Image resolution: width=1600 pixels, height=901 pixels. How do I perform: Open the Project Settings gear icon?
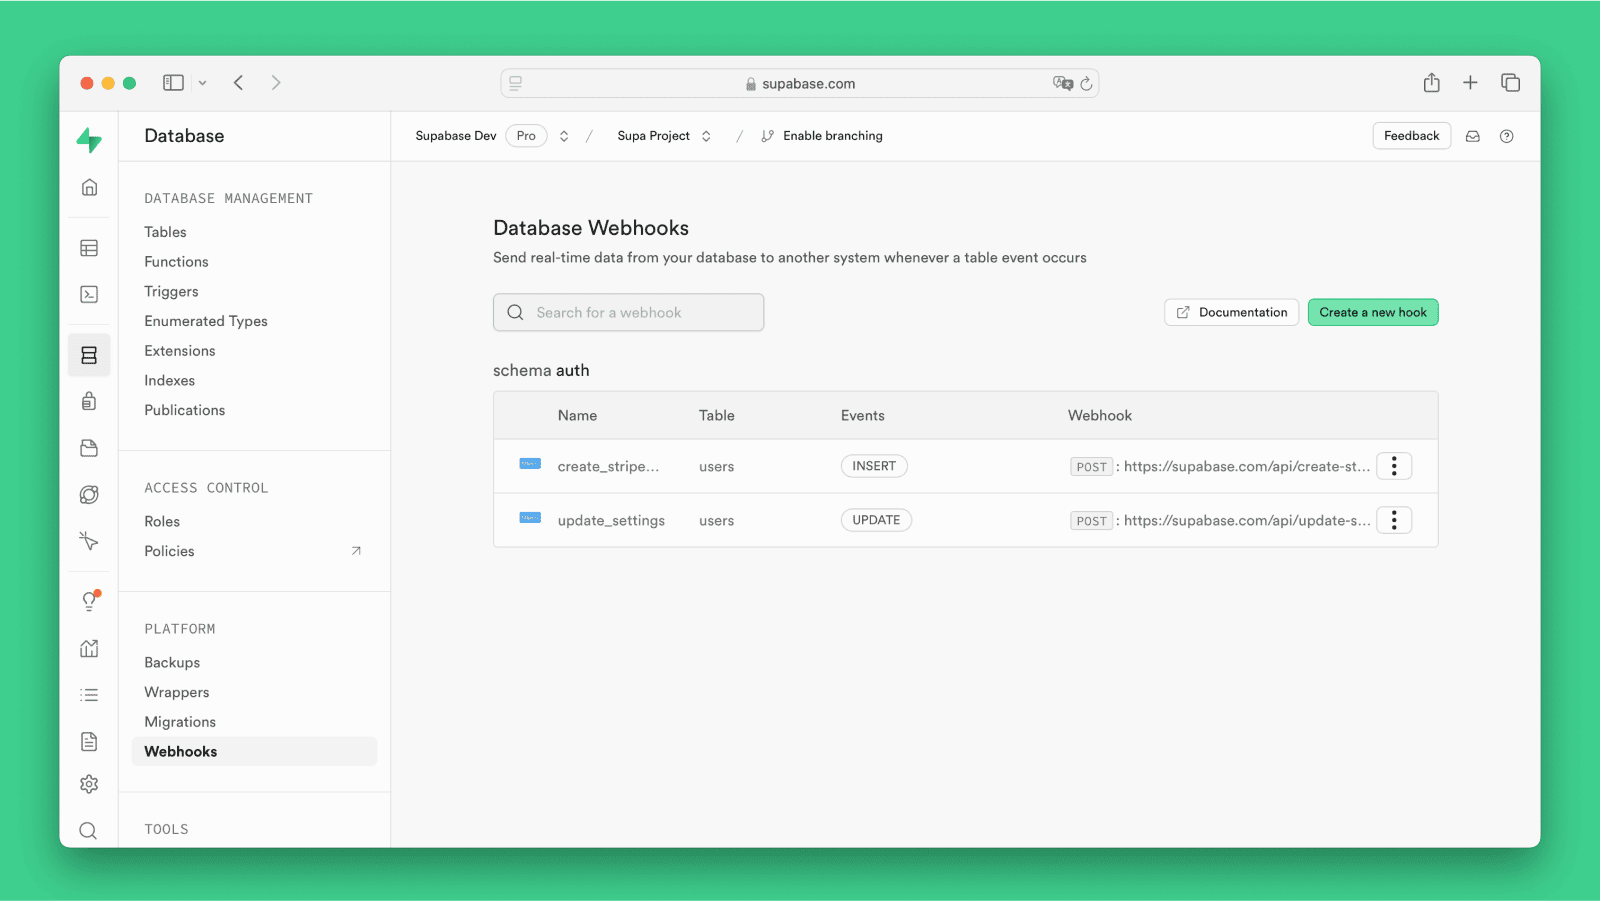(89, 784)
